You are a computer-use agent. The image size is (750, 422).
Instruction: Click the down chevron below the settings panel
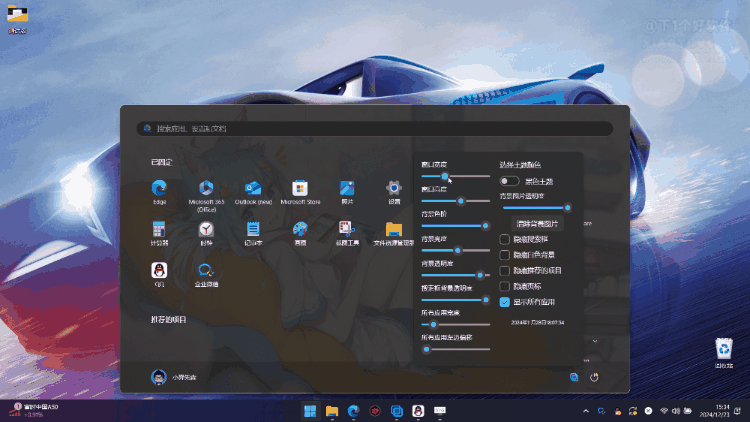tap(595, 341)
